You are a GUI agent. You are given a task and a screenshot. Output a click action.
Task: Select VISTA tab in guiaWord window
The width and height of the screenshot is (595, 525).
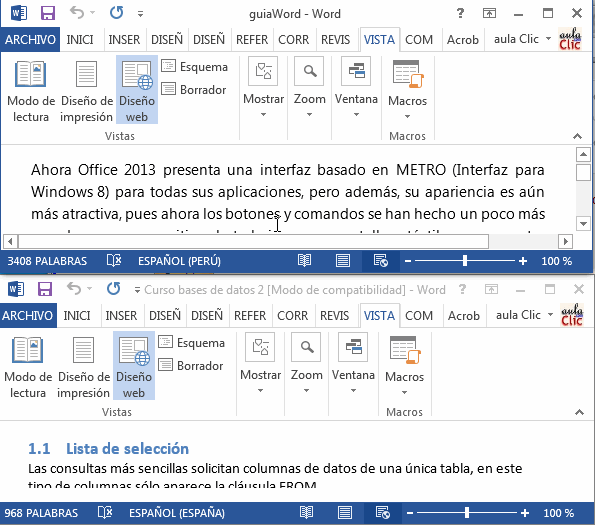click(x=379, y=39)
